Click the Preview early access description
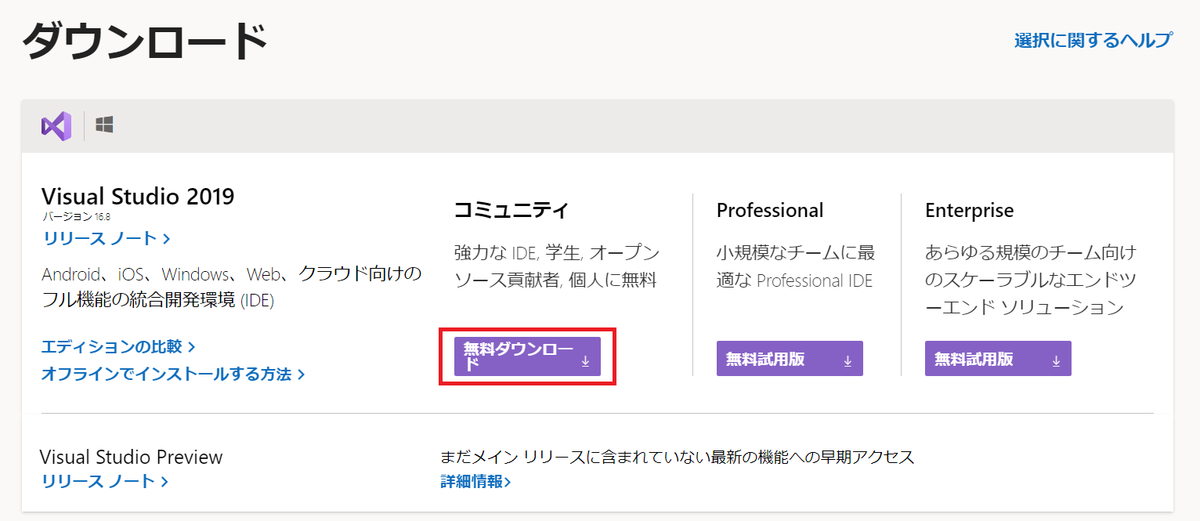 677,457
